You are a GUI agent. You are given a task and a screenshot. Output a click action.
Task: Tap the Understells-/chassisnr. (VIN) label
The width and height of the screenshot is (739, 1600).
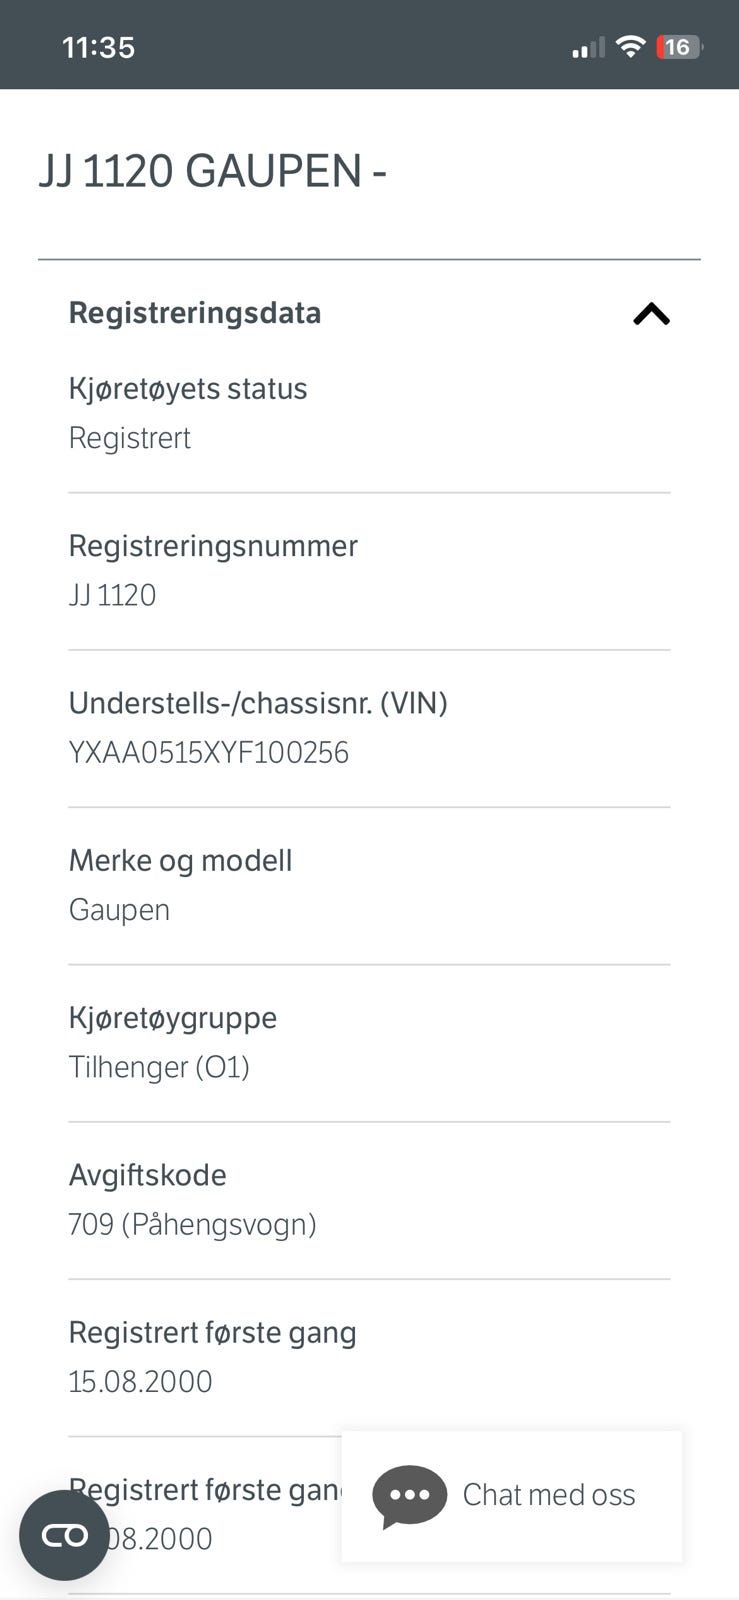pos(258,703)
